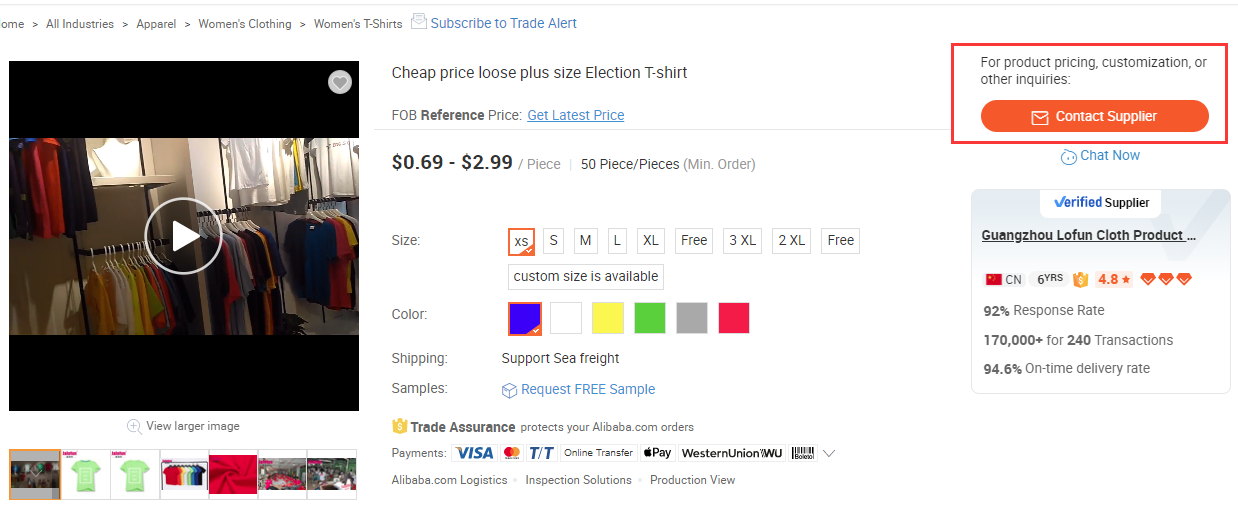Pick the yellow color swatch
The image size is (1238, 508).
608,318
